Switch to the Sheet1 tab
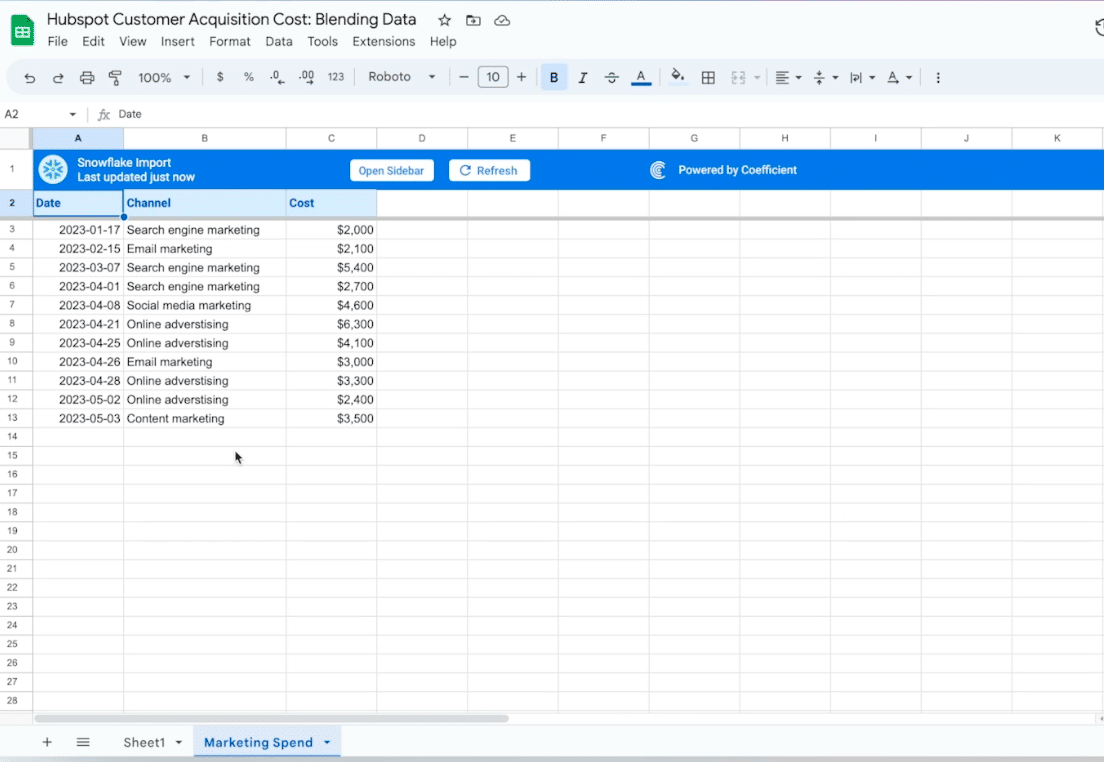This screenshot has height=762, width=1104. pyautogui.click(x=144, y=742)
